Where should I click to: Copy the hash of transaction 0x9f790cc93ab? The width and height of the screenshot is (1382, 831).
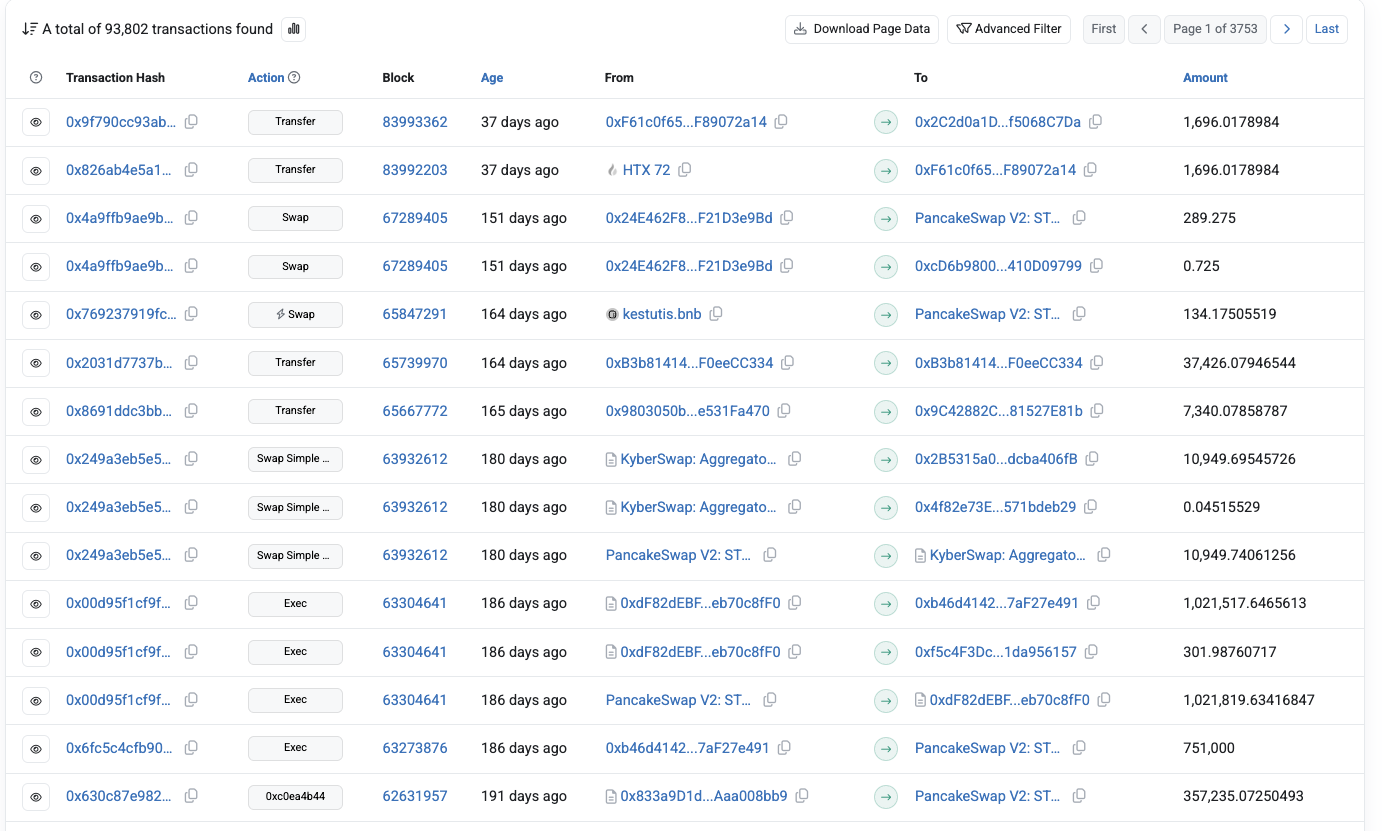coord(190,122)
